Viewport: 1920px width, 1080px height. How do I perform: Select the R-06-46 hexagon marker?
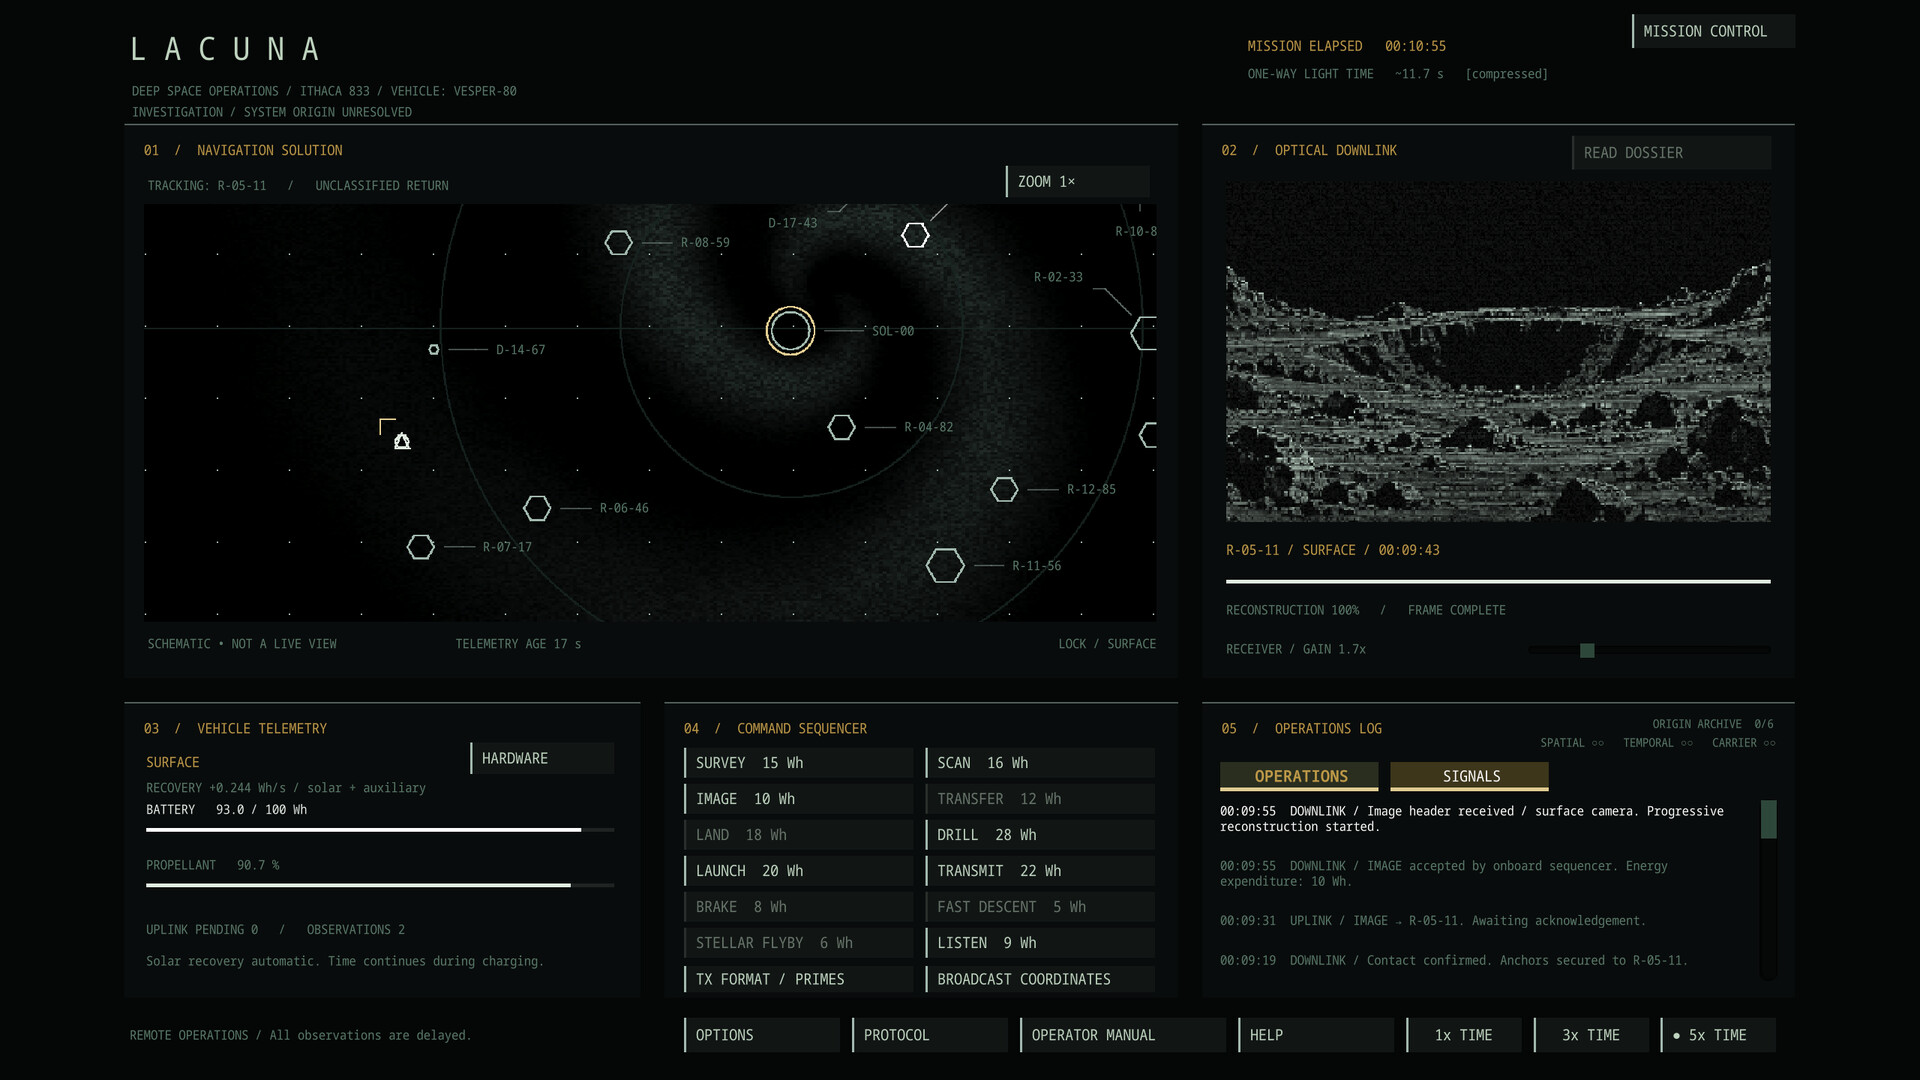pyautogui.click(x=537, y=508)
